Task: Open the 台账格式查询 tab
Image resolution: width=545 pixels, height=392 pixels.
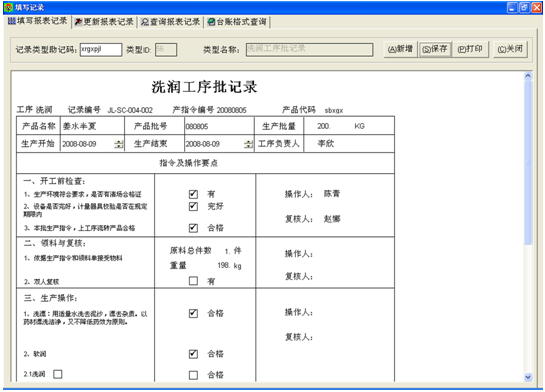Action: 237,22
